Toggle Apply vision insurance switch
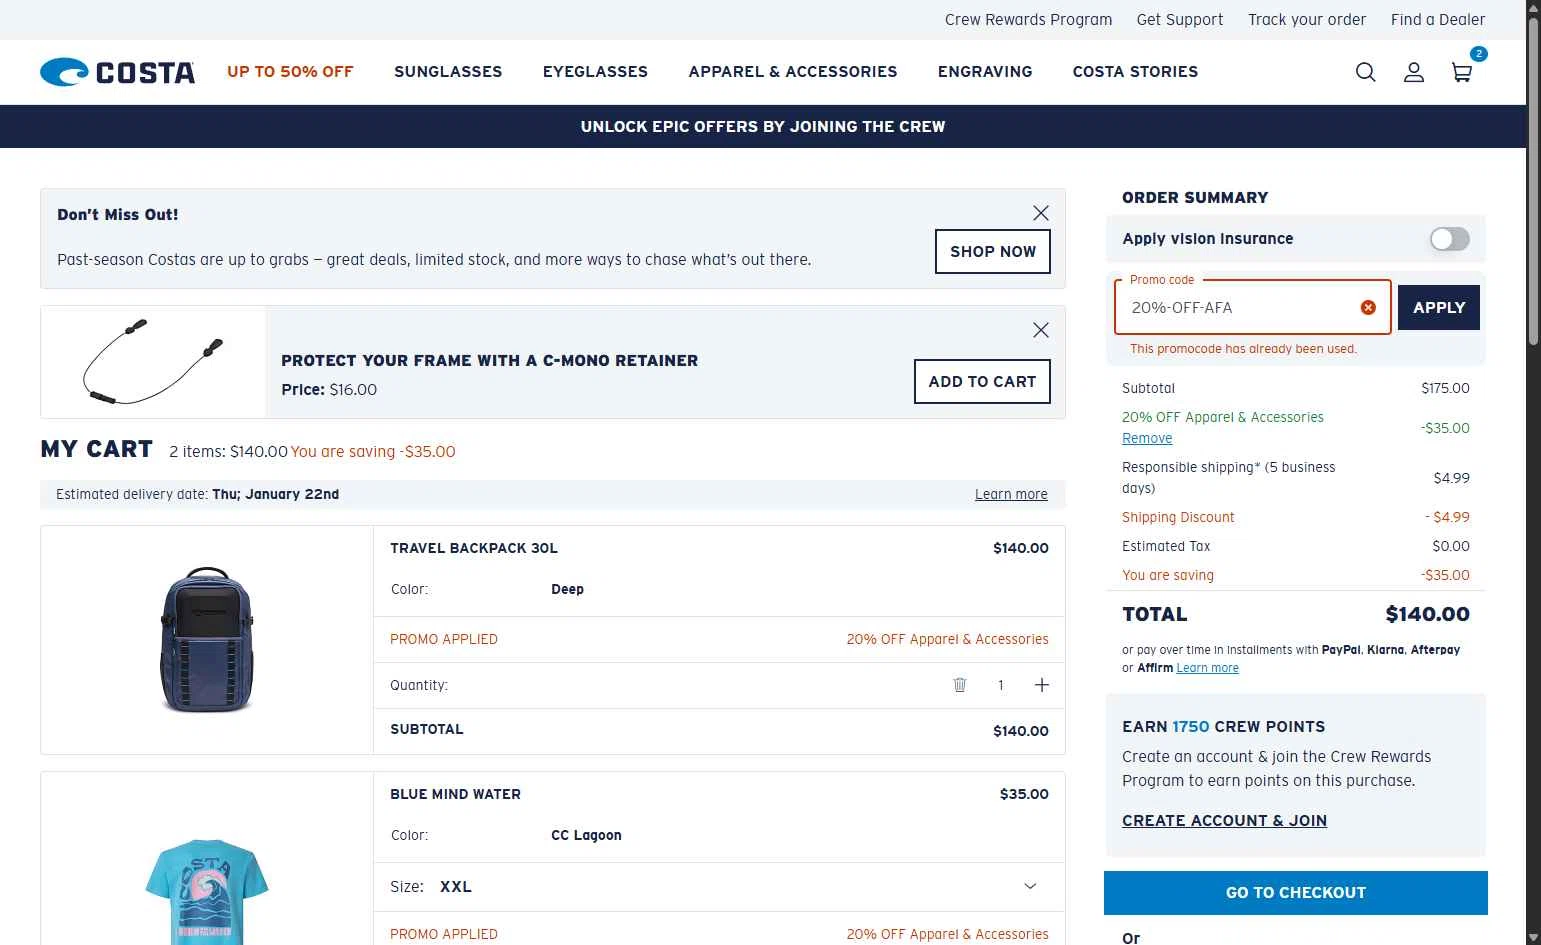 click(x=1449, y=239)
